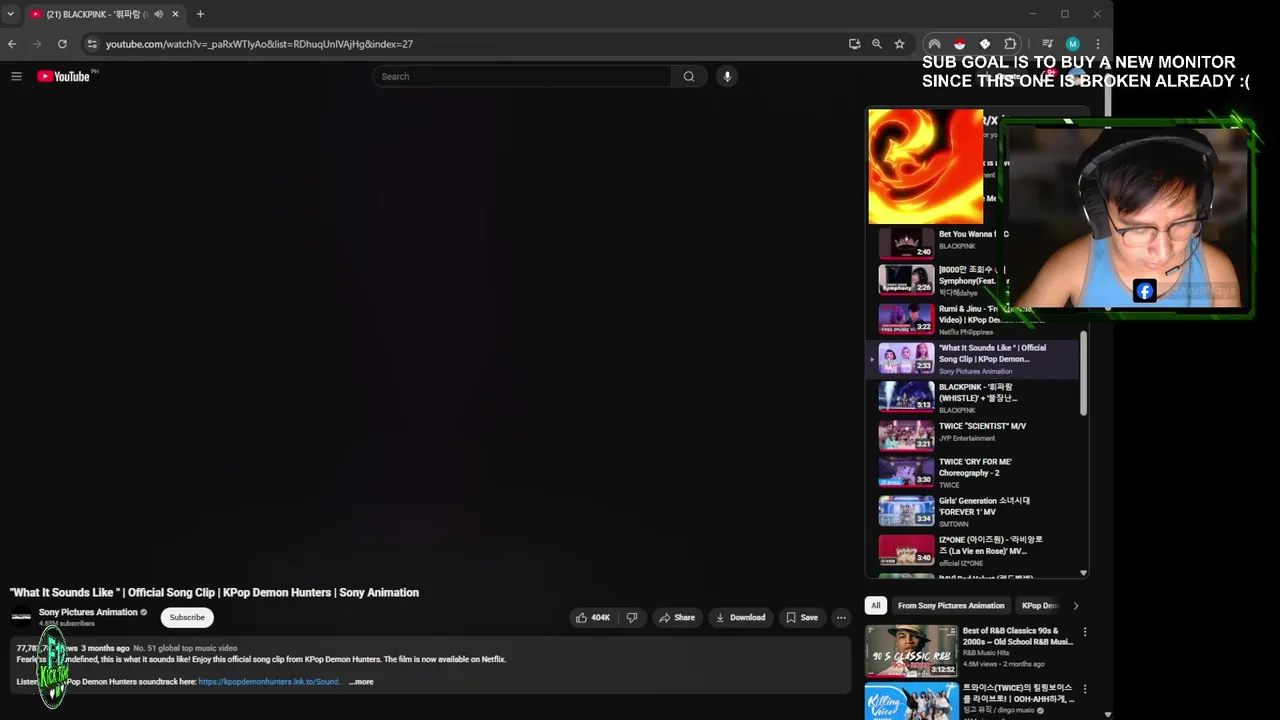
Task: Click the Share button
Action: coord(676,617)
